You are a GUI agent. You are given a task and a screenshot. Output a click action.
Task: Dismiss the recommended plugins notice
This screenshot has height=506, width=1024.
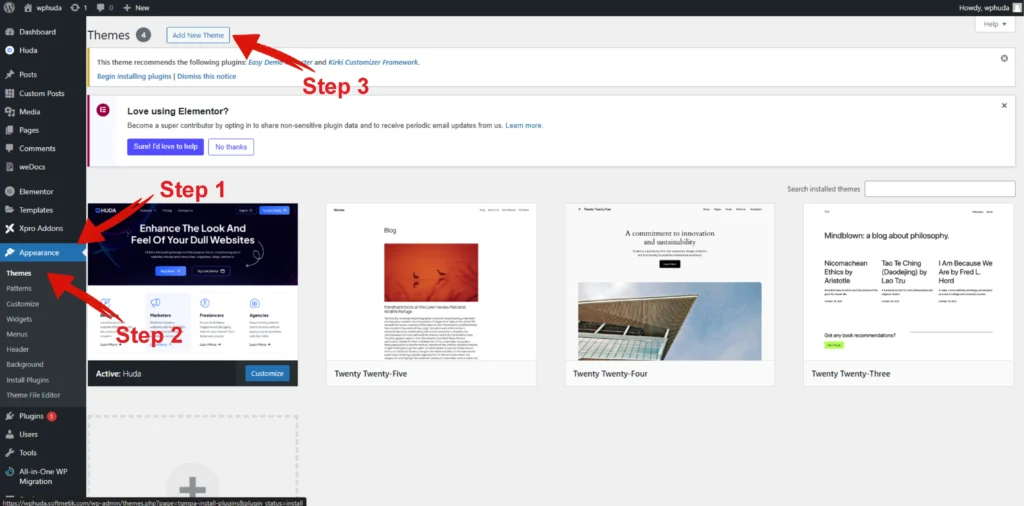(1004, 58)
